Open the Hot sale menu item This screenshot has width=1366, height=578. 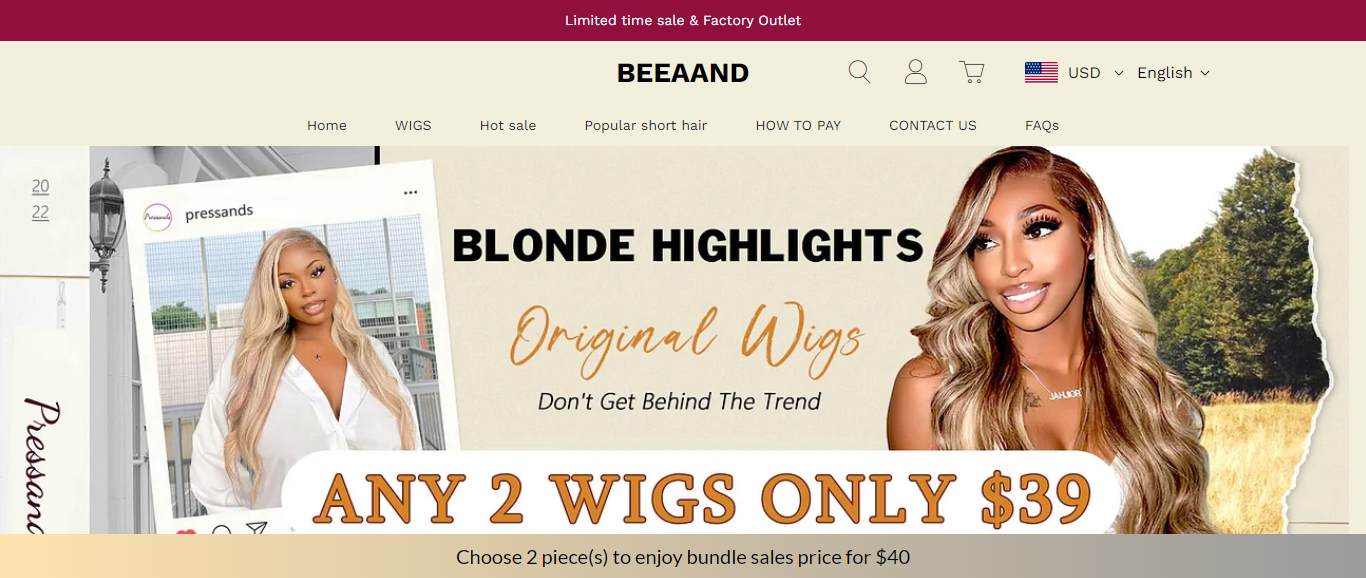(x=508, y=125)
